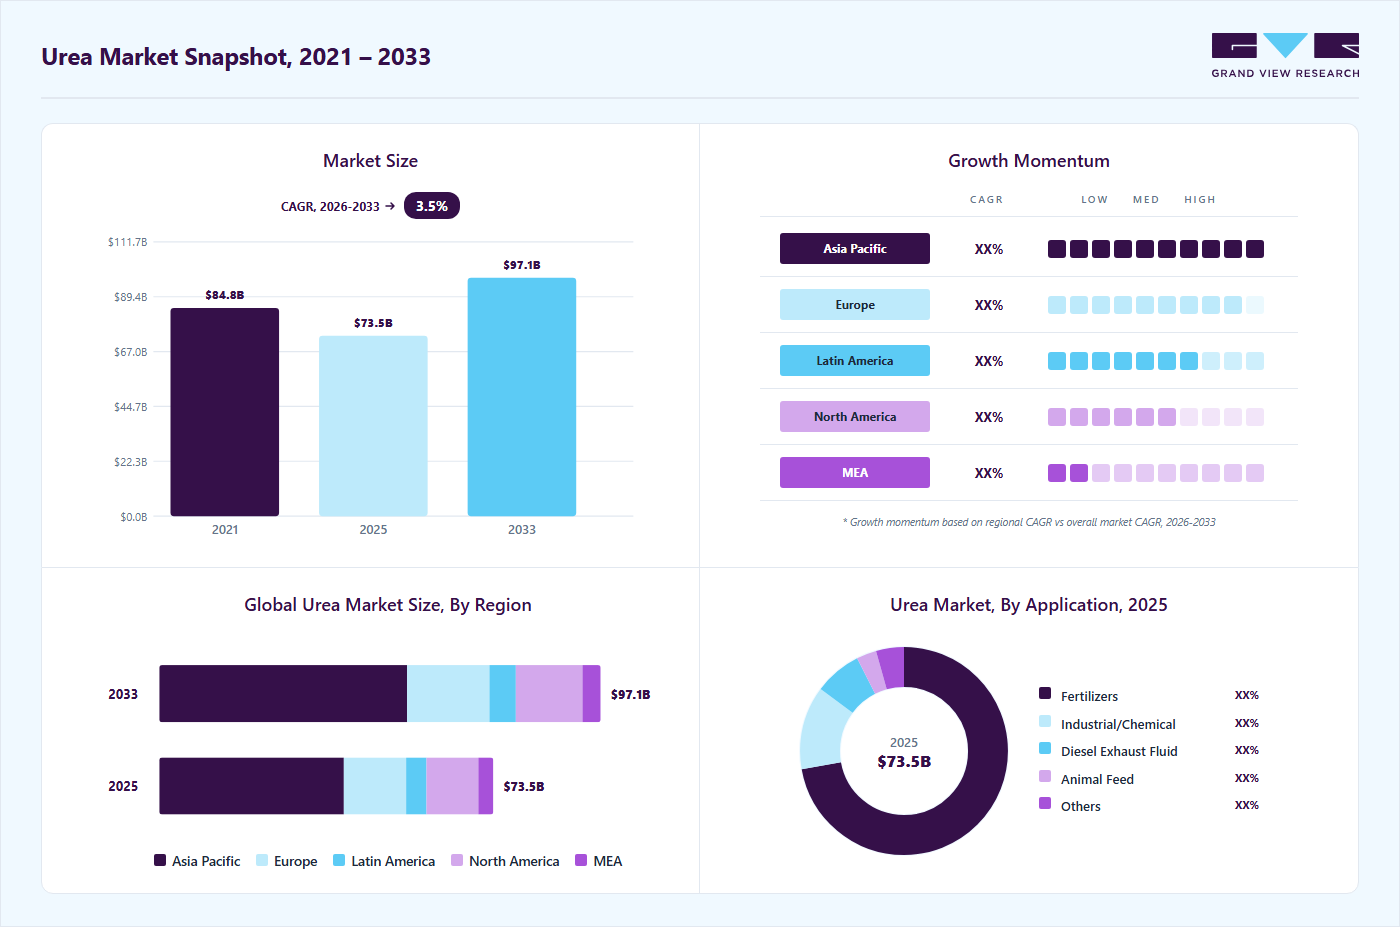The image size is (1400, 927).
Task: Click the Asia Pacific momentum region button
Action: coord(855,249)
